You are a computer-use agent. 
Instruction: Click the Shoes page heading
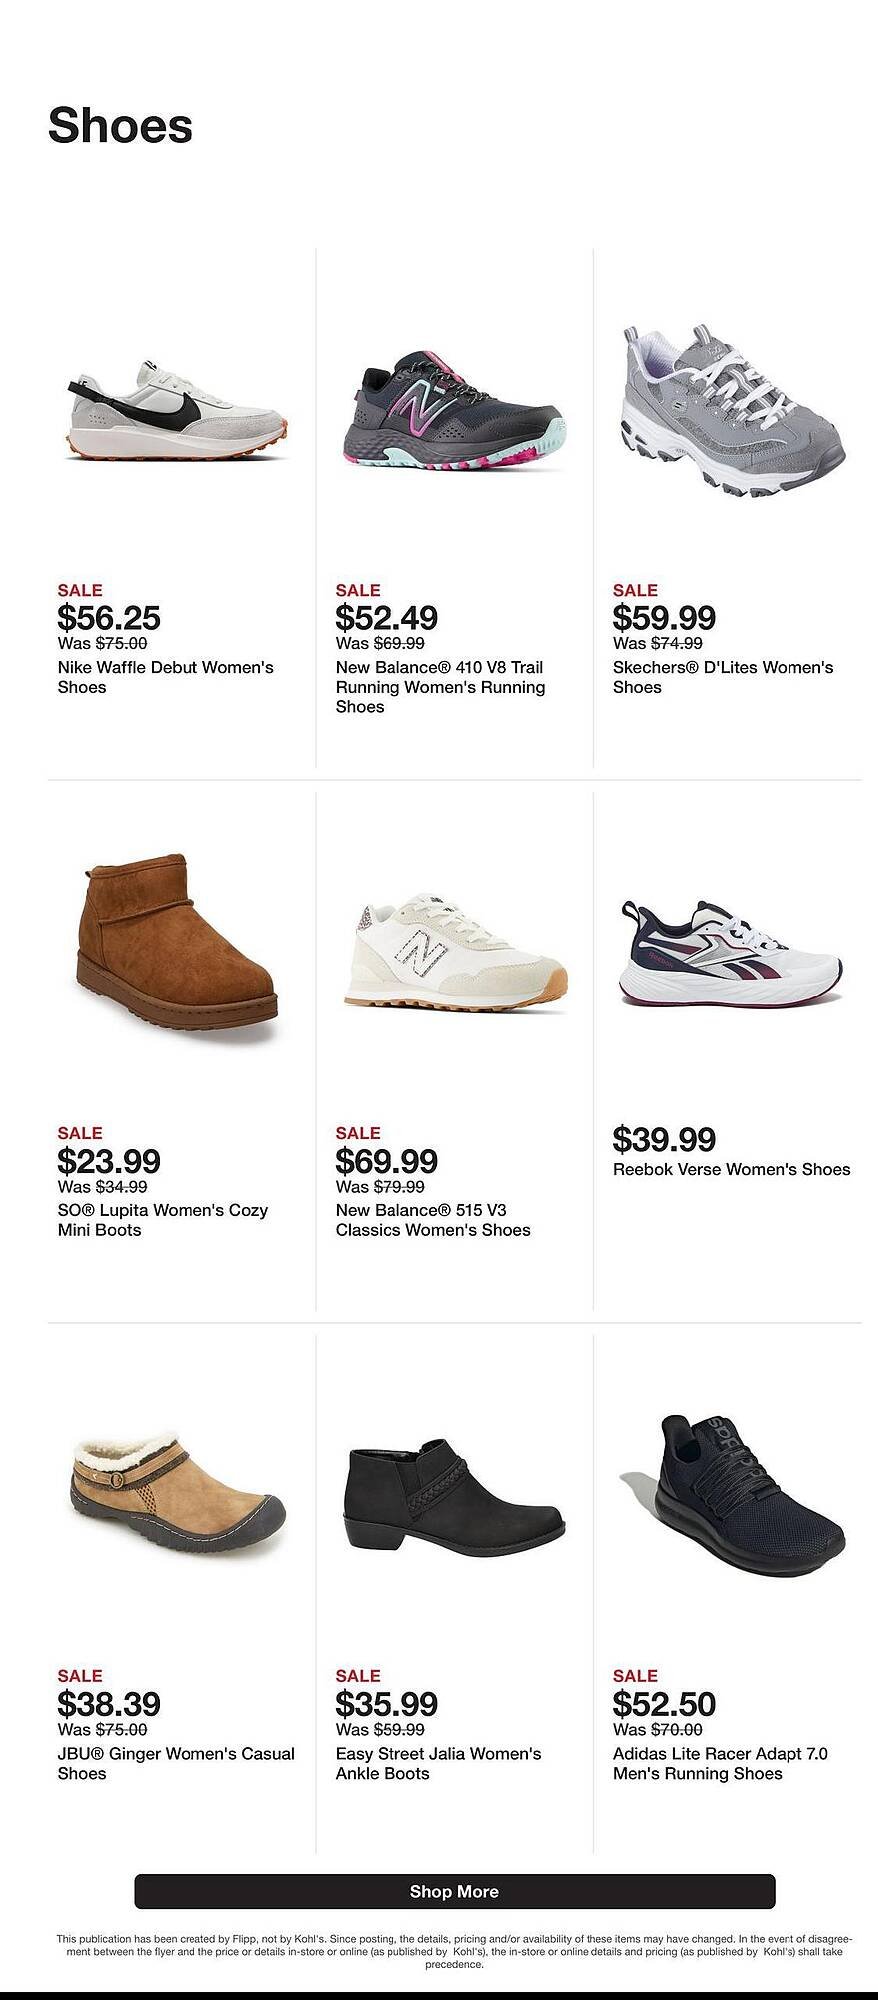tap(122, 125)
